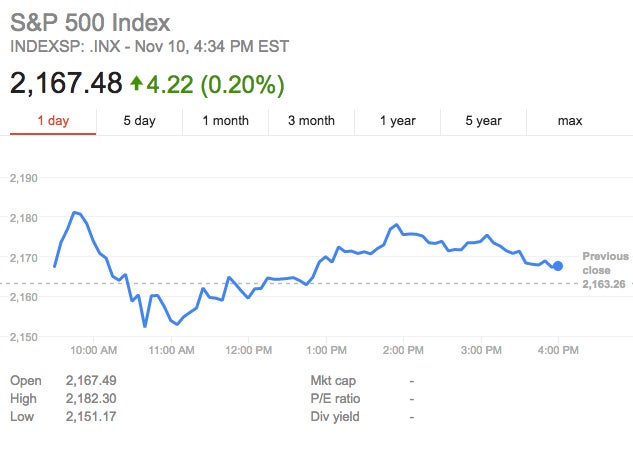Select the 1 year tab
The image size is (633, 450).
click(397, 121)
